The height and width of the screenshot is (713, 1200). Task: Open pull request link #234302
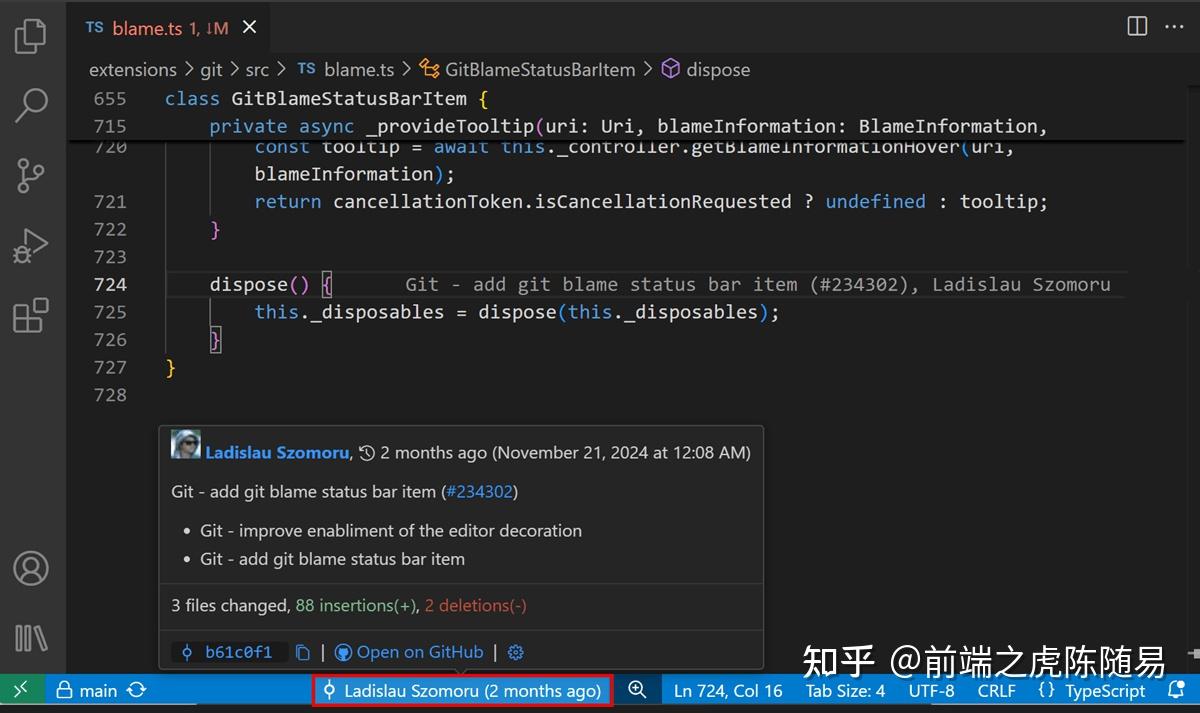pos(479,491)
